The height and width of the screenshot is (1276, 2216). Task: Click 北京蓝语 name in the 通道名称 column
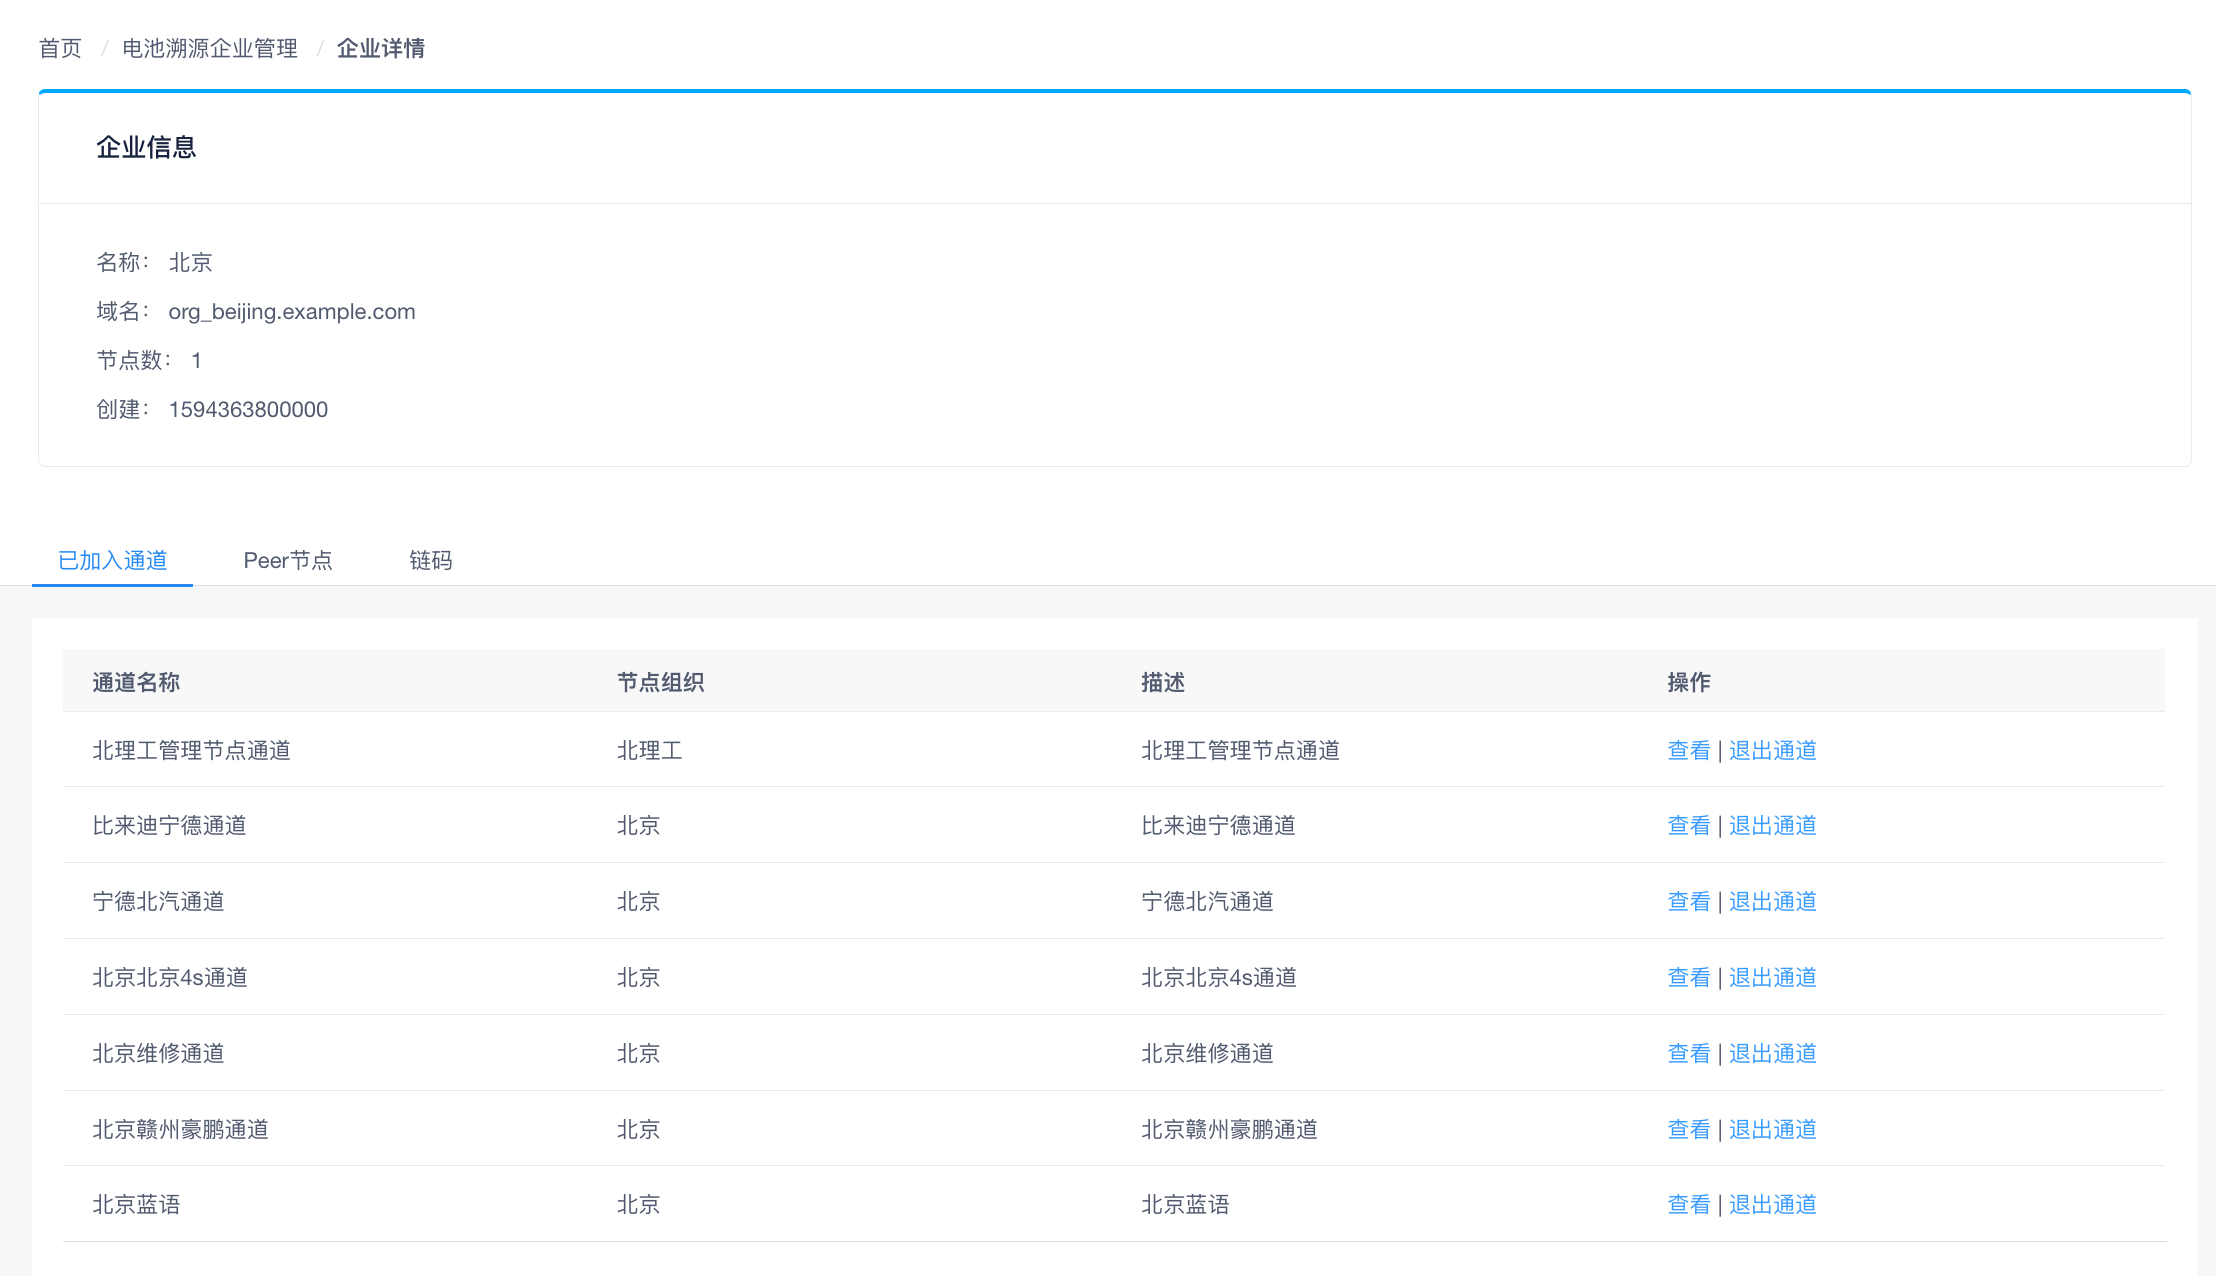tap(136, 1204)
